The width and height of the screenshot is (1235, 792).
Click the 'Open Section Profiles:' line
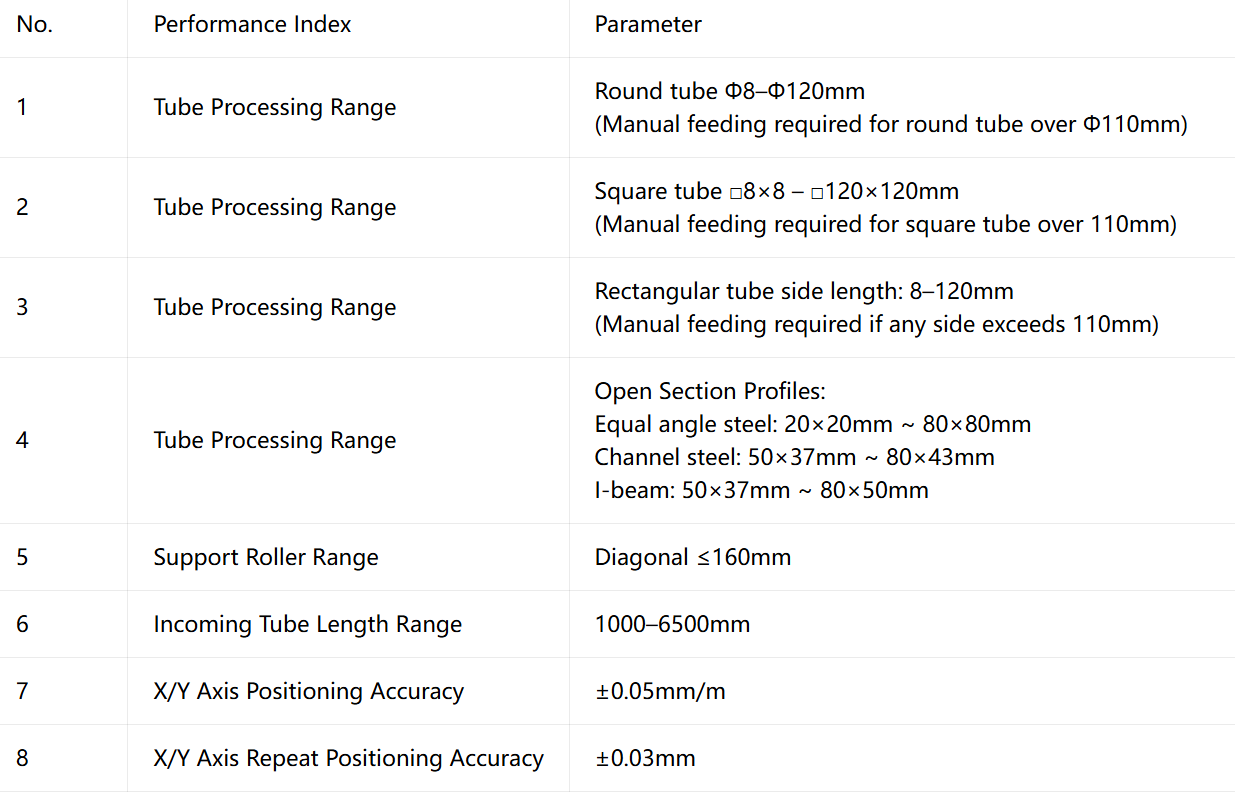click(710, 391)
